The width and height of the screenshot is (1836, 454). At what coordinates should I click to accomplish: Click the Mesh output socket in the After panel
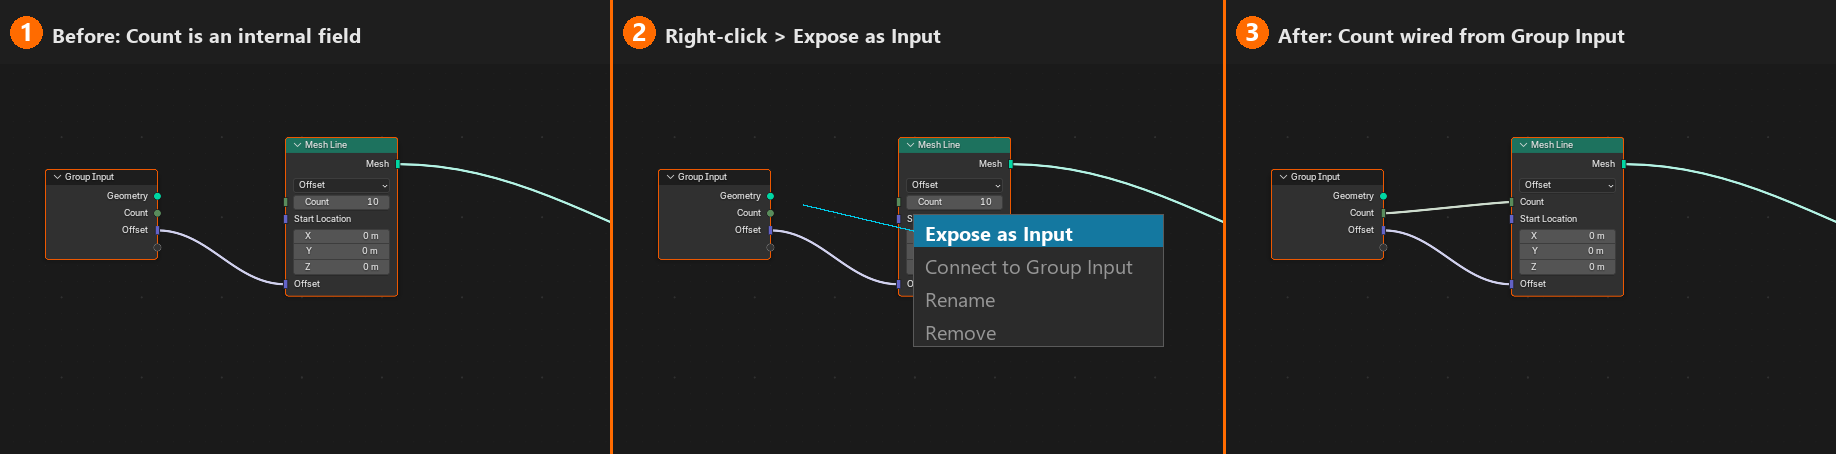click(1624, 164)
